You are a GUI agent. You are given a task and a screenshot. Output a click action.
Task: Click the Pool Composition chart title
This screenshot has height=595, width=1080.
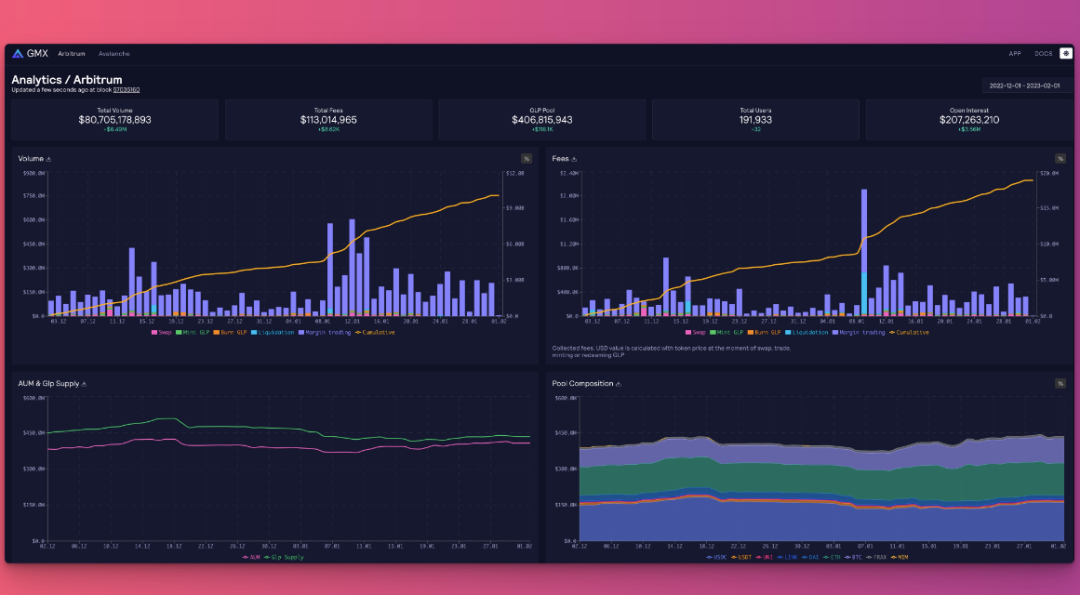click(582, 384)
